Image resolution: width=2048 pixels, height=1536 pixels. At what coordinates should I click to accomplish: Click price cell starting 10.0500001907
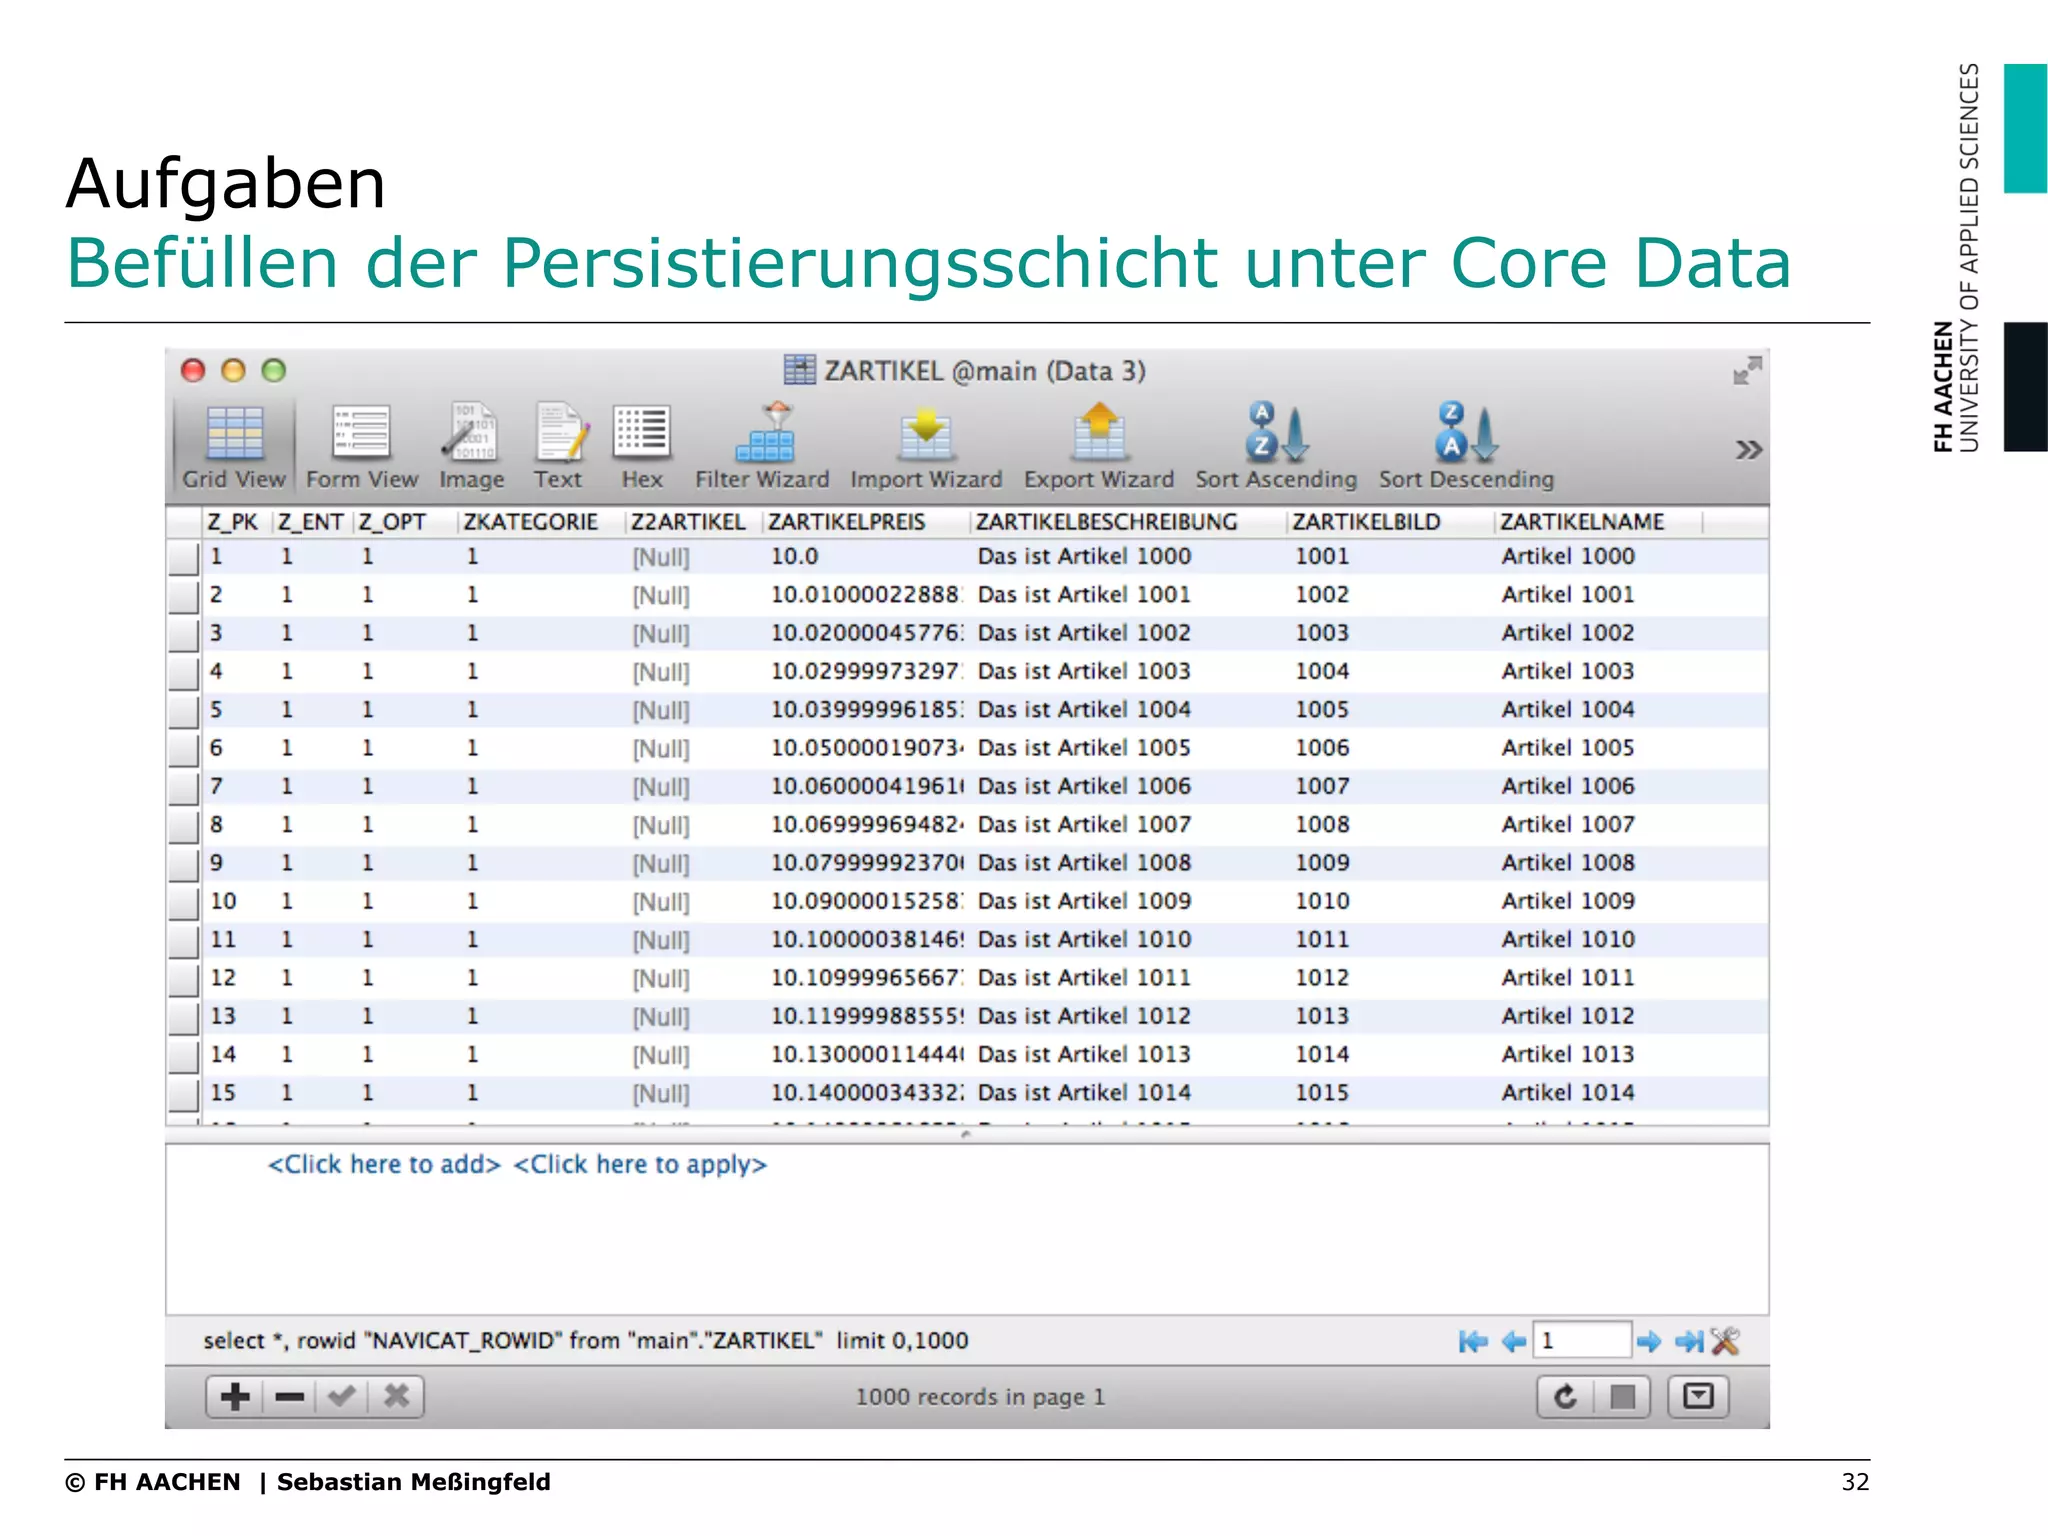[x=867, y=748]
